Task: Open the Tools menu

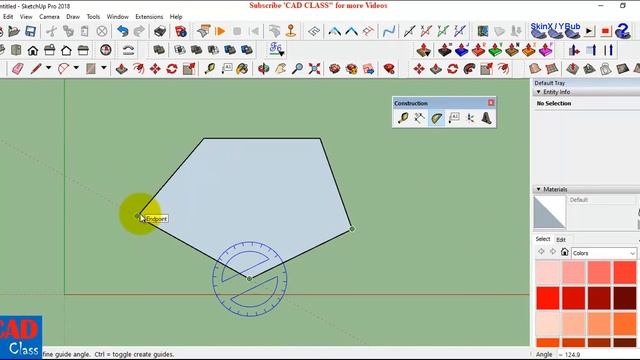Action: pyautogui.click(x=93, y=17)
